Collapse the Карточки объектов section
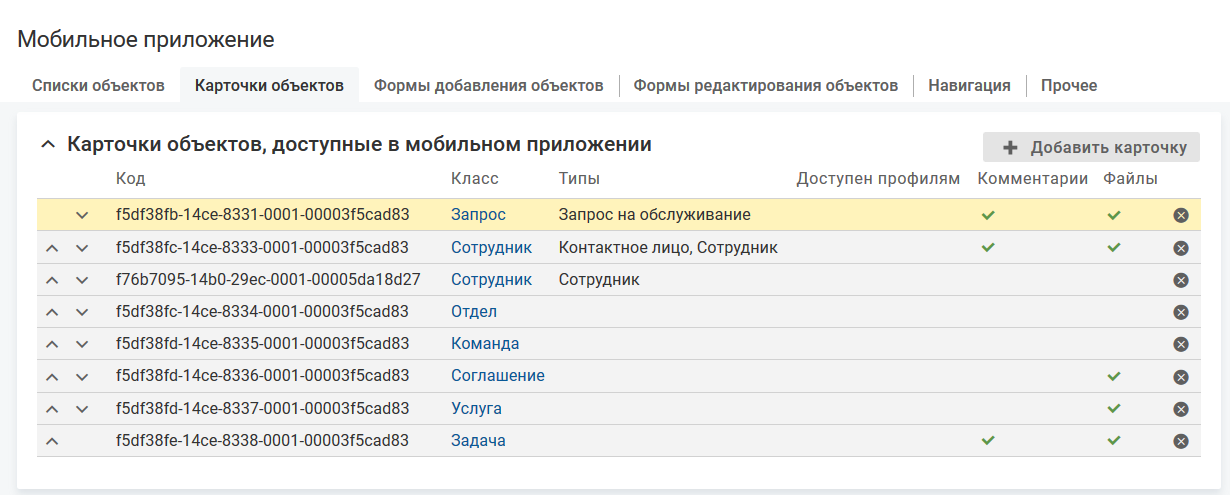 click(x=47, y=145)
